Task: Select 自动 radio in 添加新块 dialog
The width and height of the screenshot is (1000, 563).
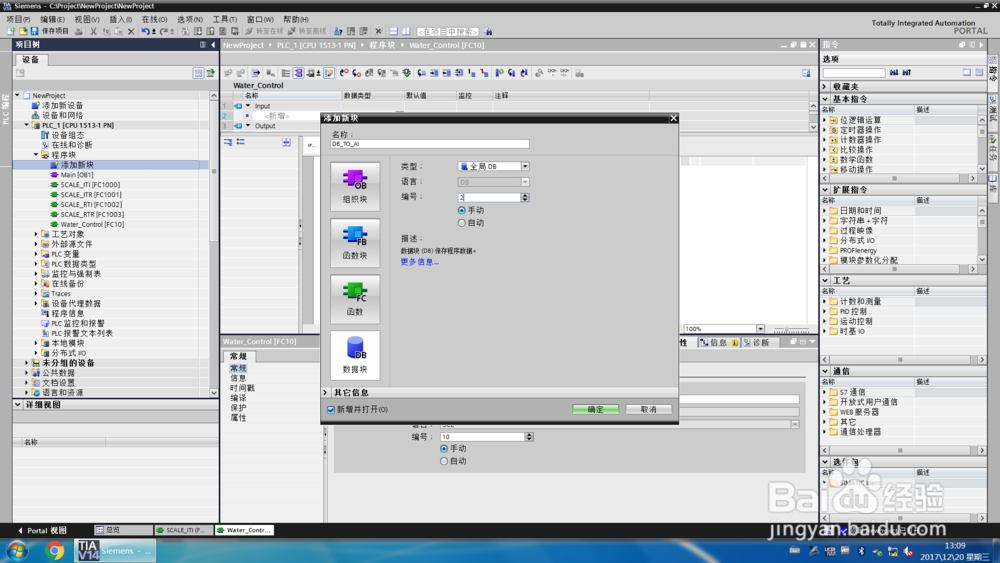Action: tap(462, 223)
